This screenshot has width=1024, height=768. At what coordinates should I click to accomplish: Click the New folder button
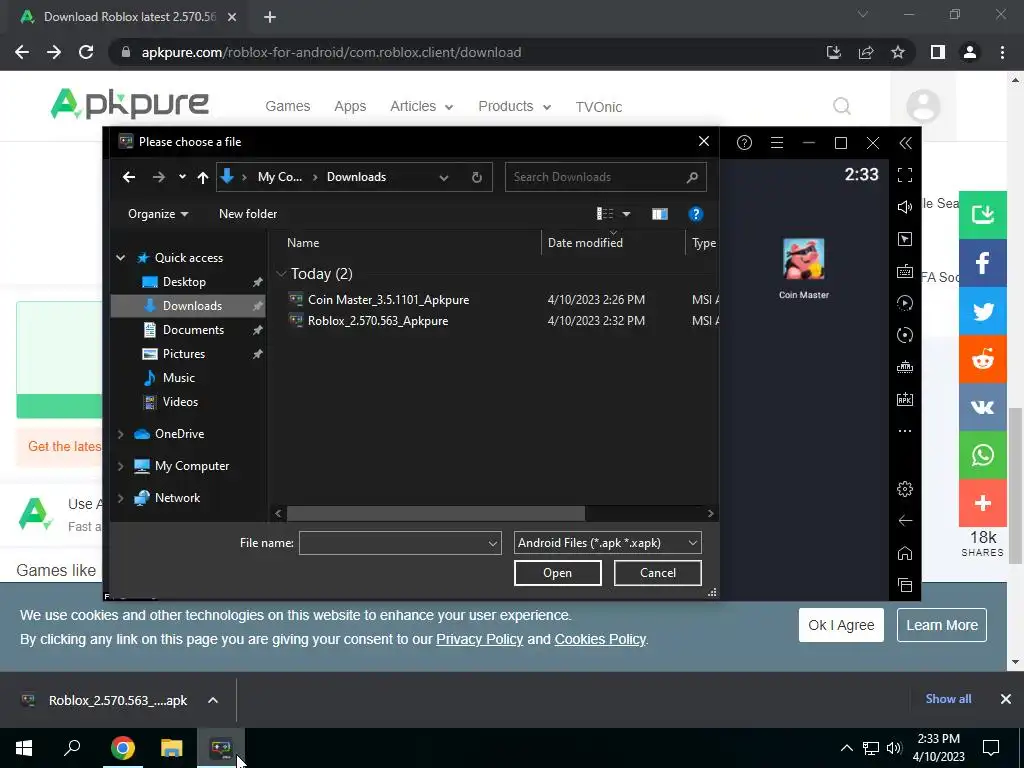click(x=248, y=214)
